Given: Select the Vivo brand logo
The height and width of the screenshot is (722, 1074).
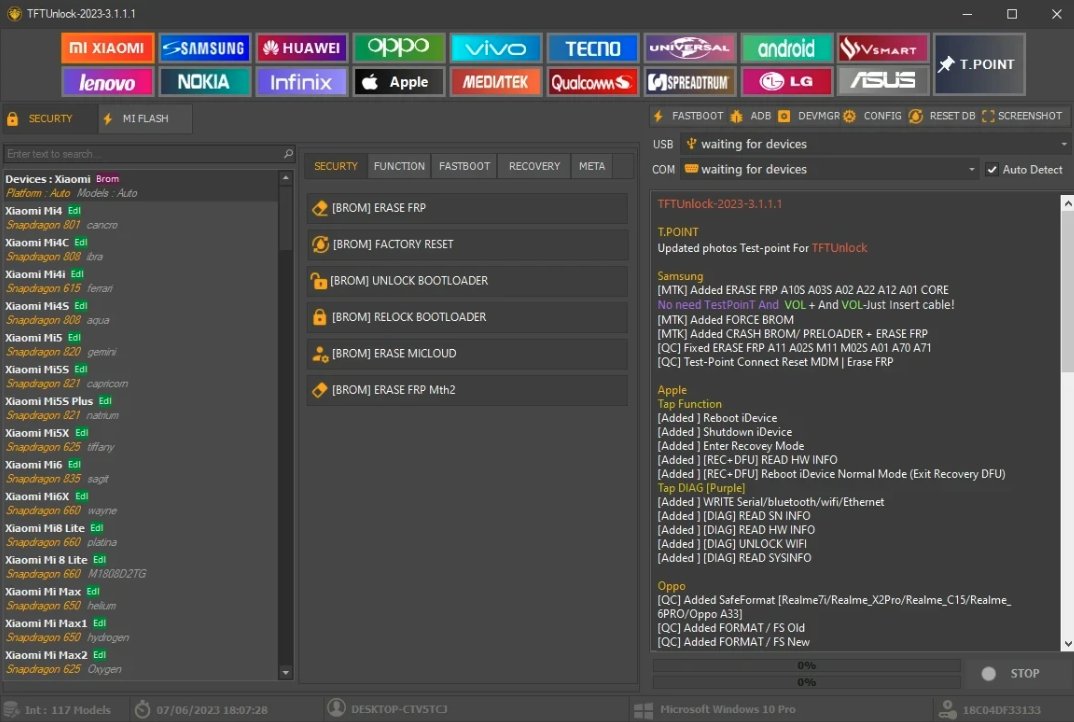Looking at the screenshot, I should tap(496, 48).
